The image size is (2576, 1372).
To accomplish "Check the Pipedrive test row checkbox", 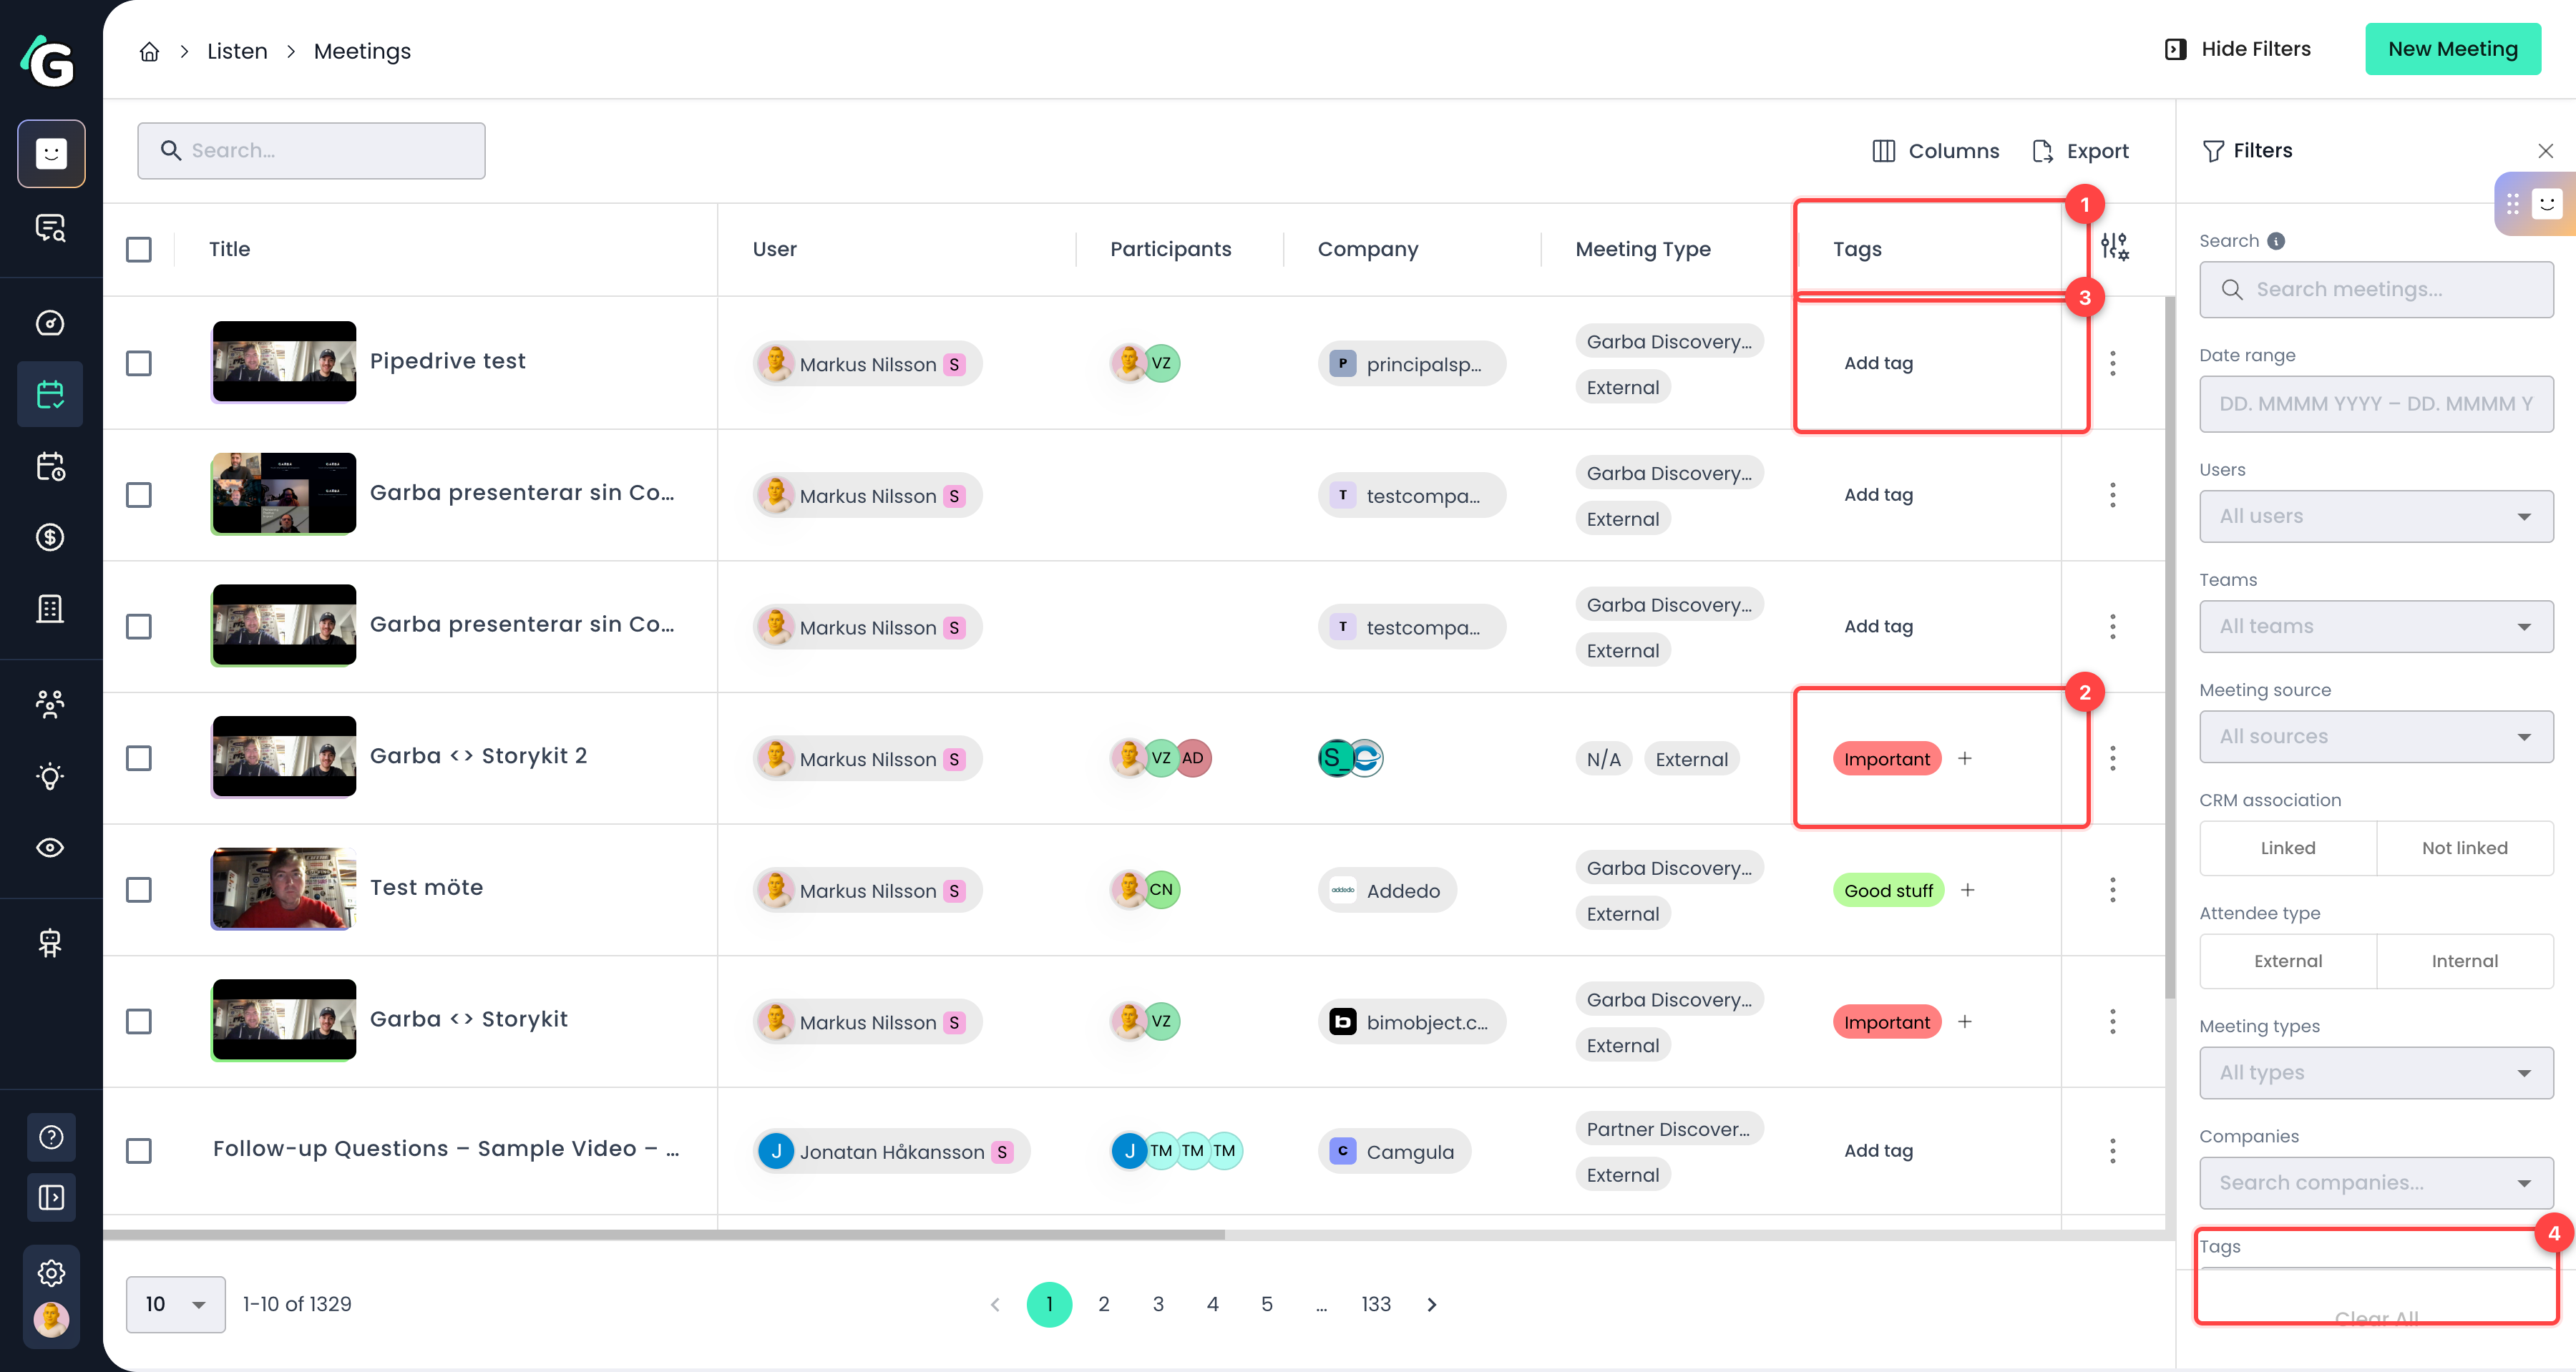I will pyautogui.click(x=139, y=363).
